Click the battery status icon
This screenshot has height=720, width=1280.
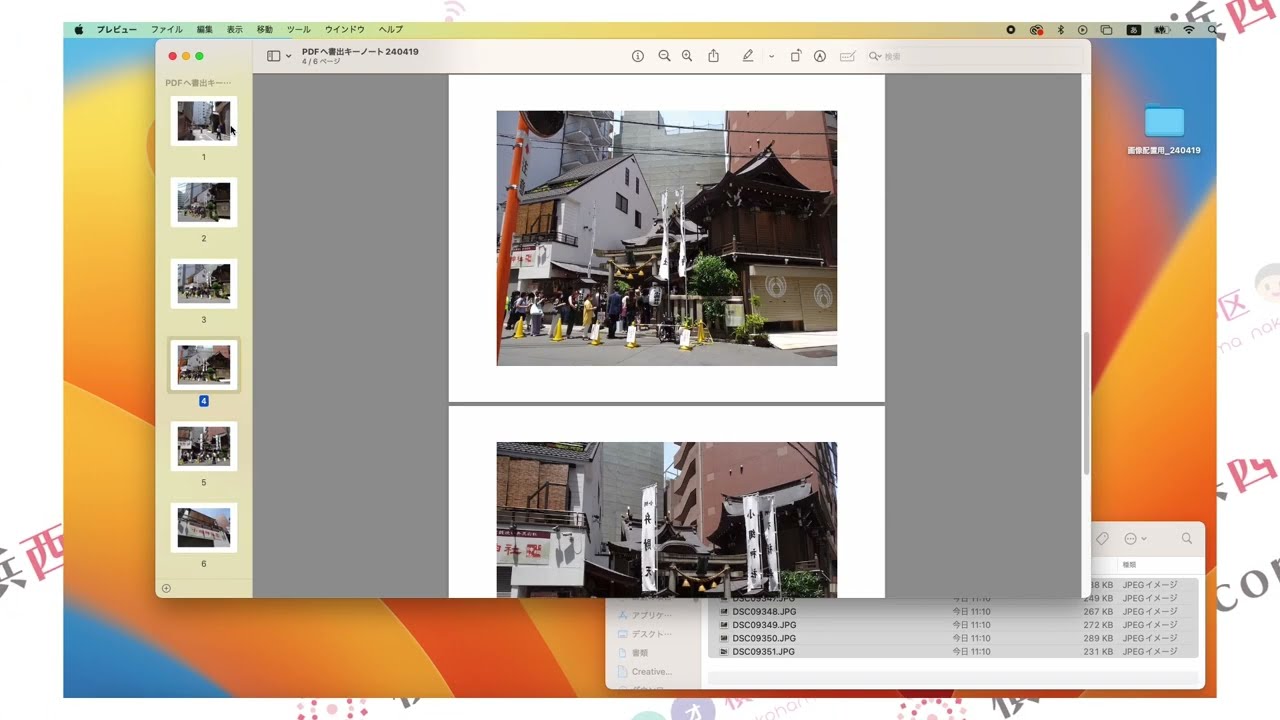[x=1162, y=30]
